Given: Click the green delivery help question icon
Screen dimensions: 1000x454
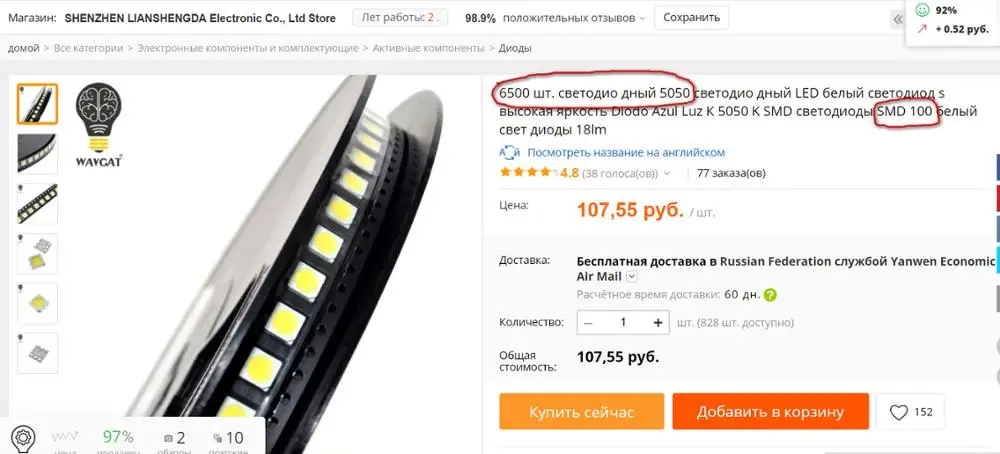Looking at the screenshot, I should click(x=770, y=295).
